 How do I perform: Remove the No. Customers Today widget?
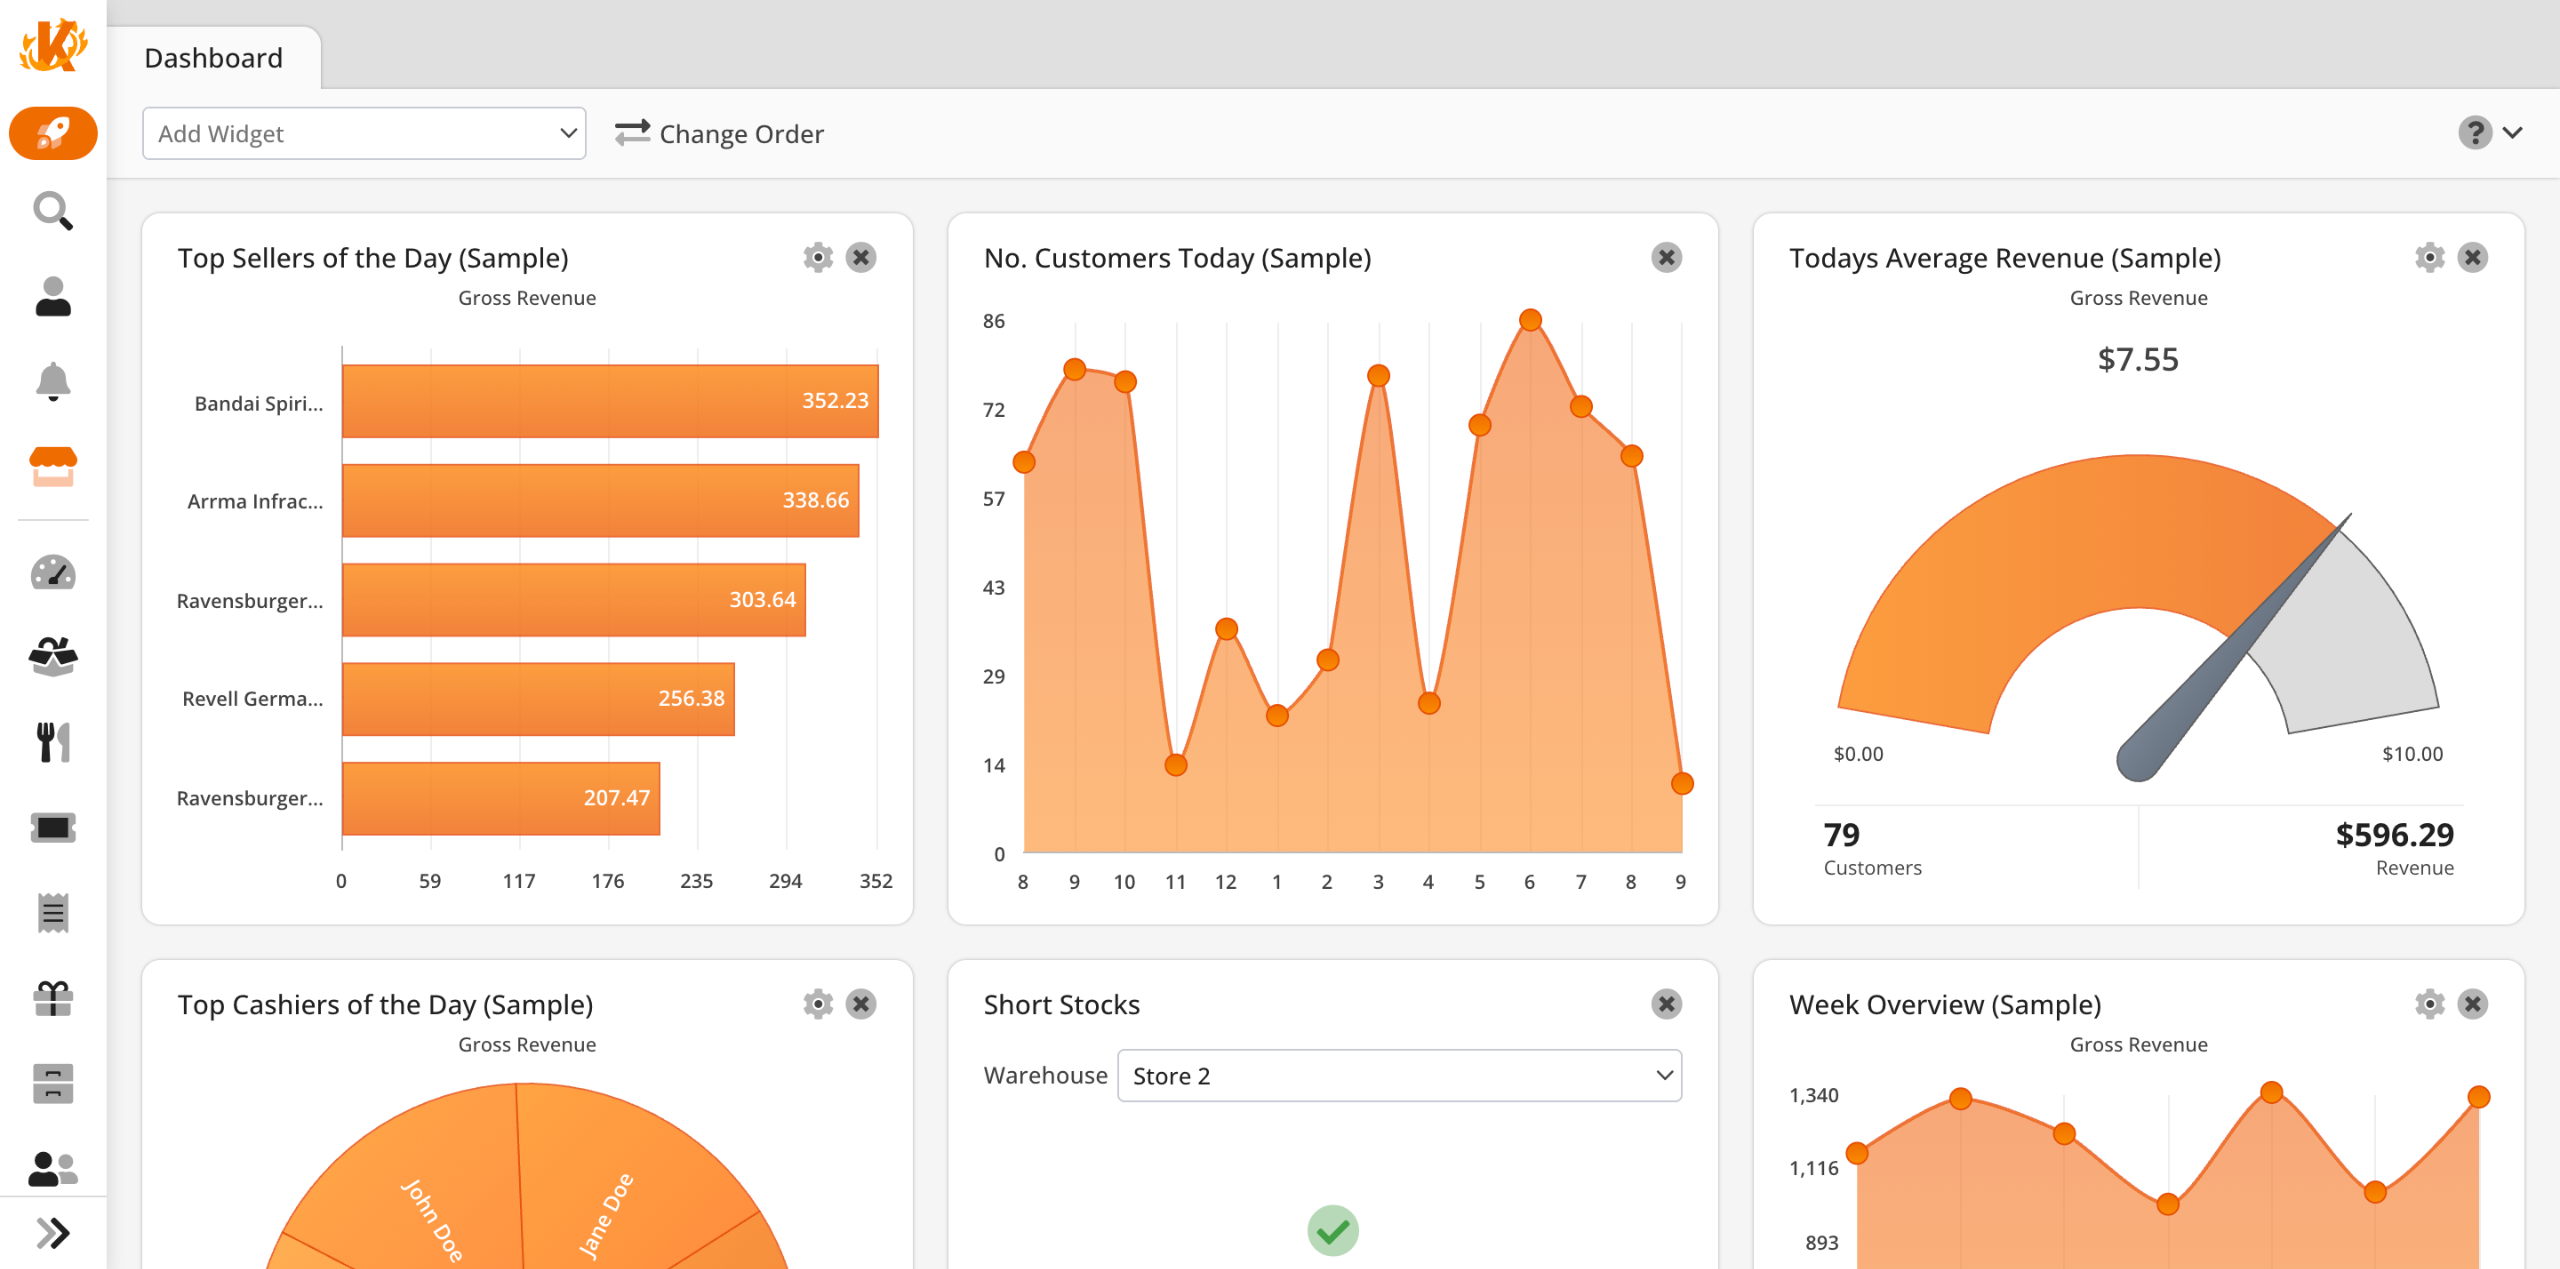(x=1666, y=258)
